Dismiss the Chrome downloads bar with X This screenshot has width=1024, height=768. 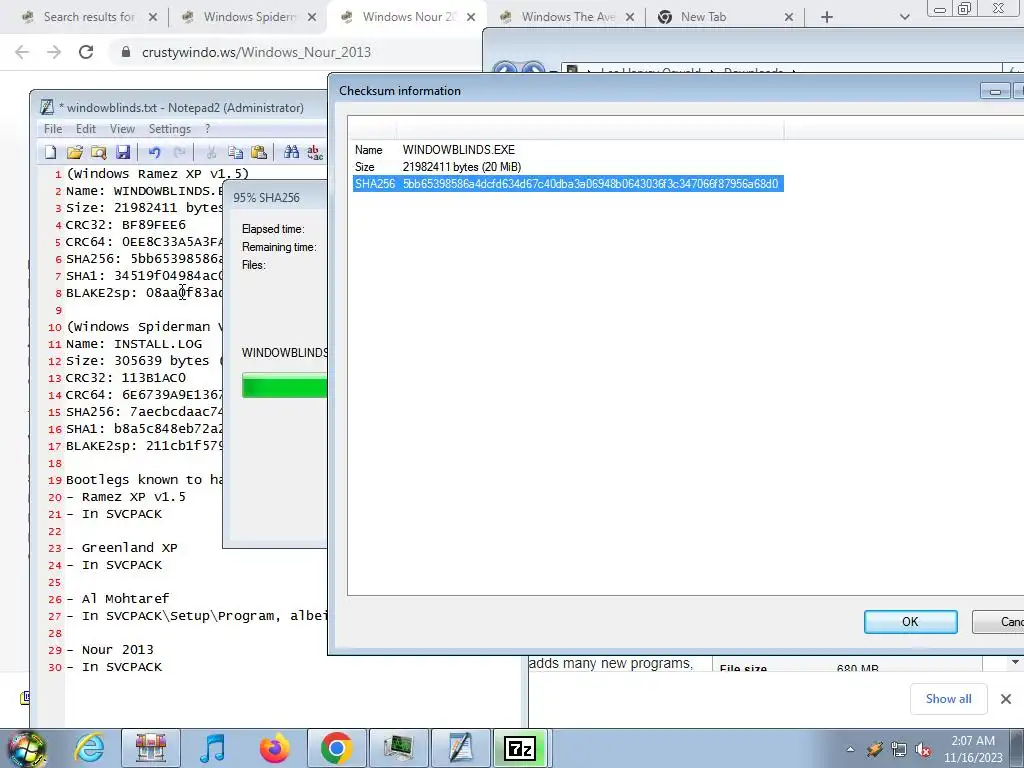pos(1006,699)
